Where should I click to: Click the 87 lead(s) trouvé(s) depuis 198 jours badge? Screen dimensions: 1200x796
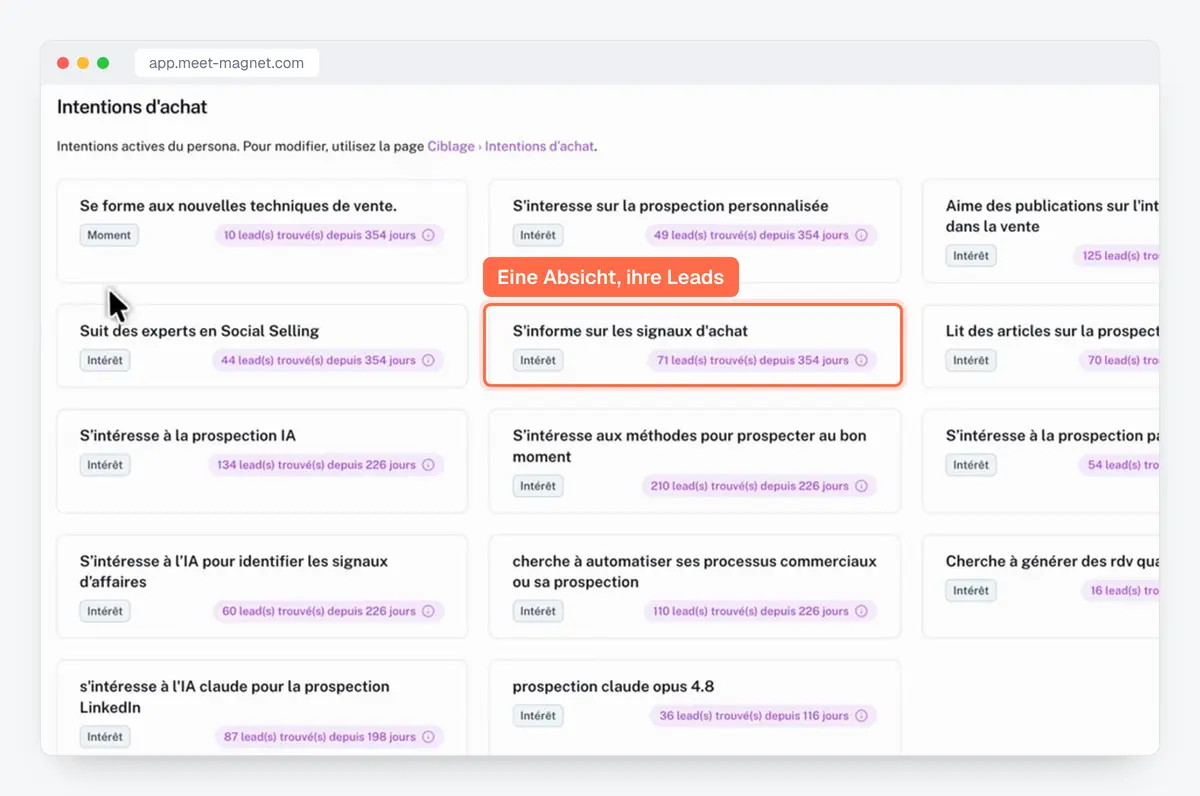pyautogui.click(x=329, y=737)
